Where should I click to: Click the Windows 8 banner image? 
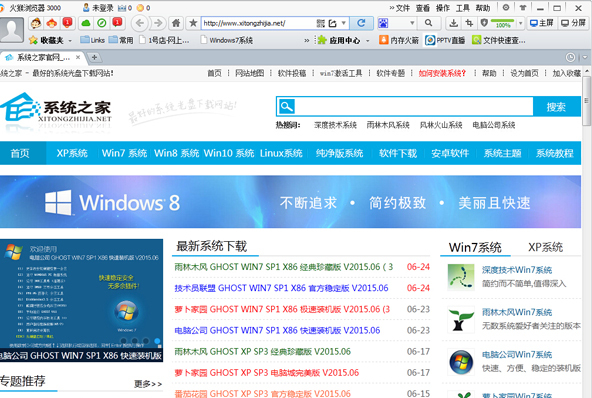pos(290,202)
